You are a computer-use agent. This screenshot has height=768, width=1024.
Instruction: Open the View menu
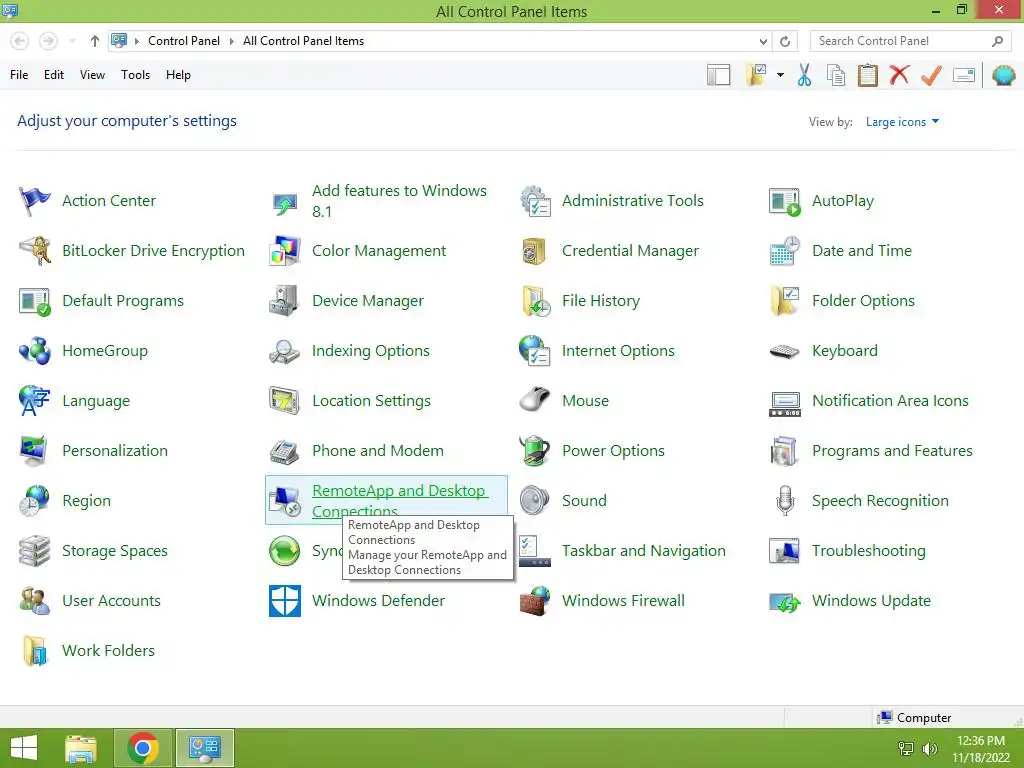click(92, 75)
